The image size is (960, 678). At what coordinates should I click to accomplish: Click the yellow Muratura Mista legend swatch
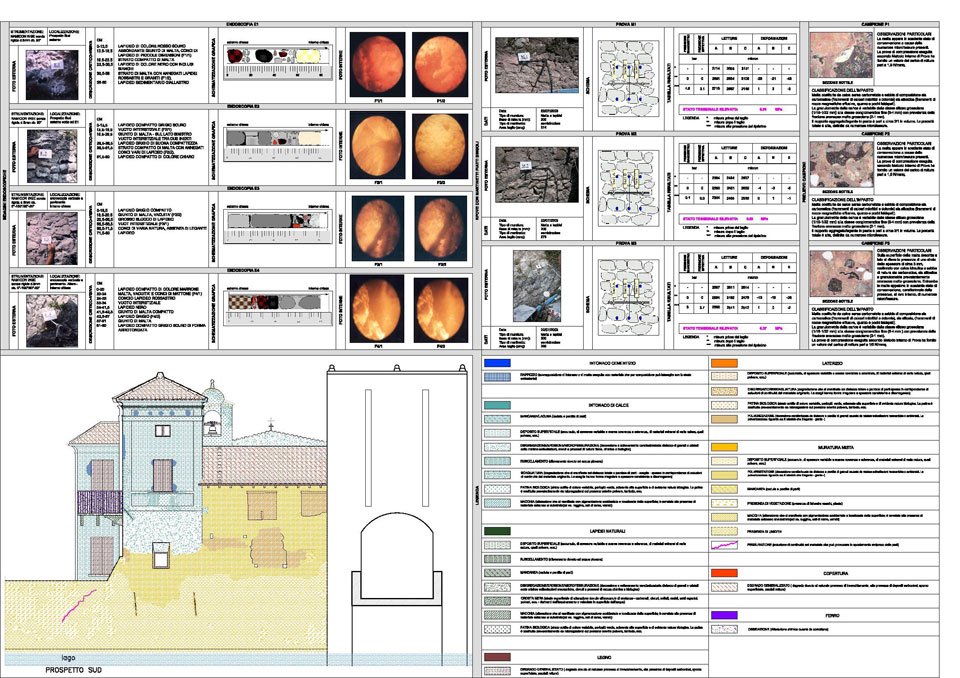(724, 447)
